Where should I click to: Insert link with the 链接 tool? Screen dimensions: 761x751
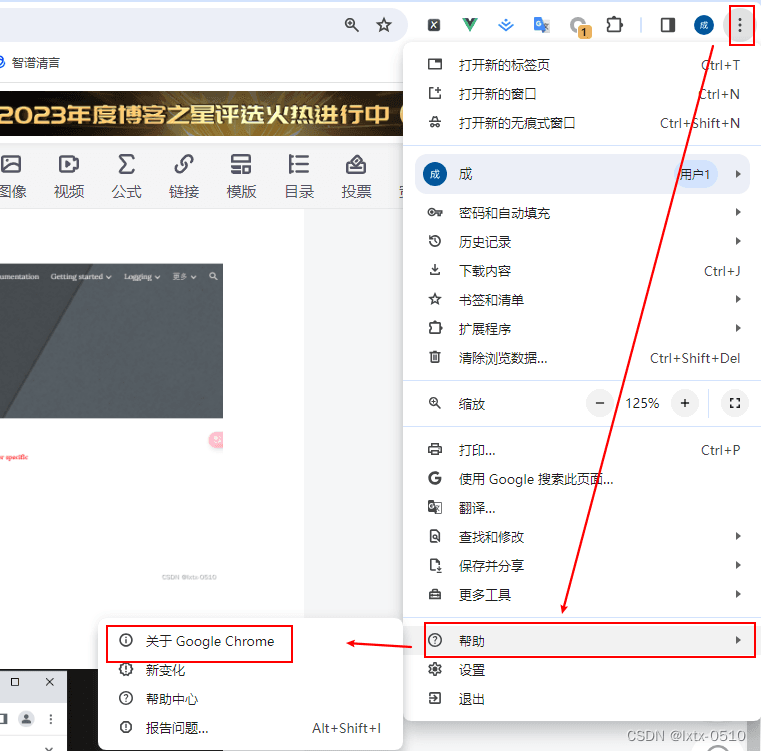(x=184, y=177)
